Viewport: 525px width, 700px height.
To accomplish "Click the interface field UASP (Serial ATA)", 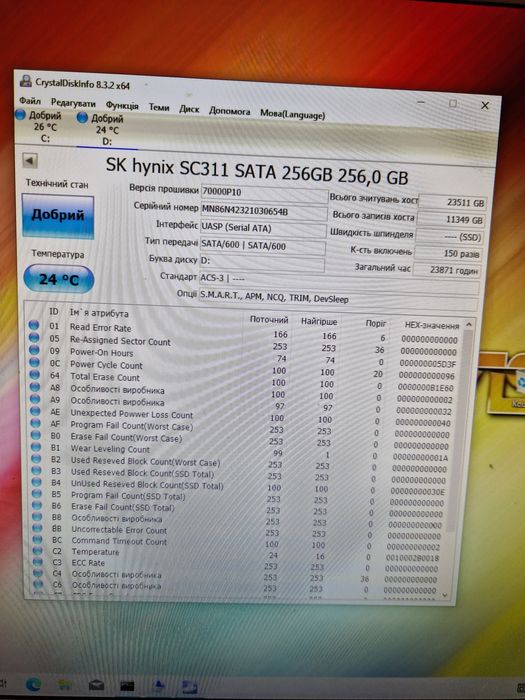I will tap(263, 229).
